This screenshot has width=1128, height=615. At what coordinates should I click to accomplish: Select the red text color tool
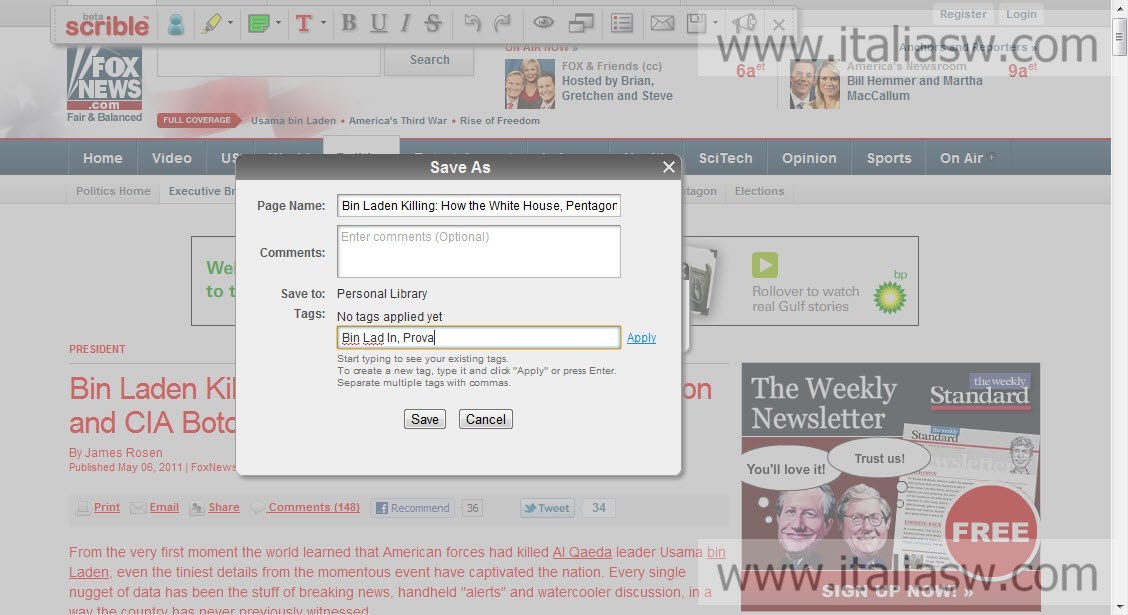click(x=304, y=24)
